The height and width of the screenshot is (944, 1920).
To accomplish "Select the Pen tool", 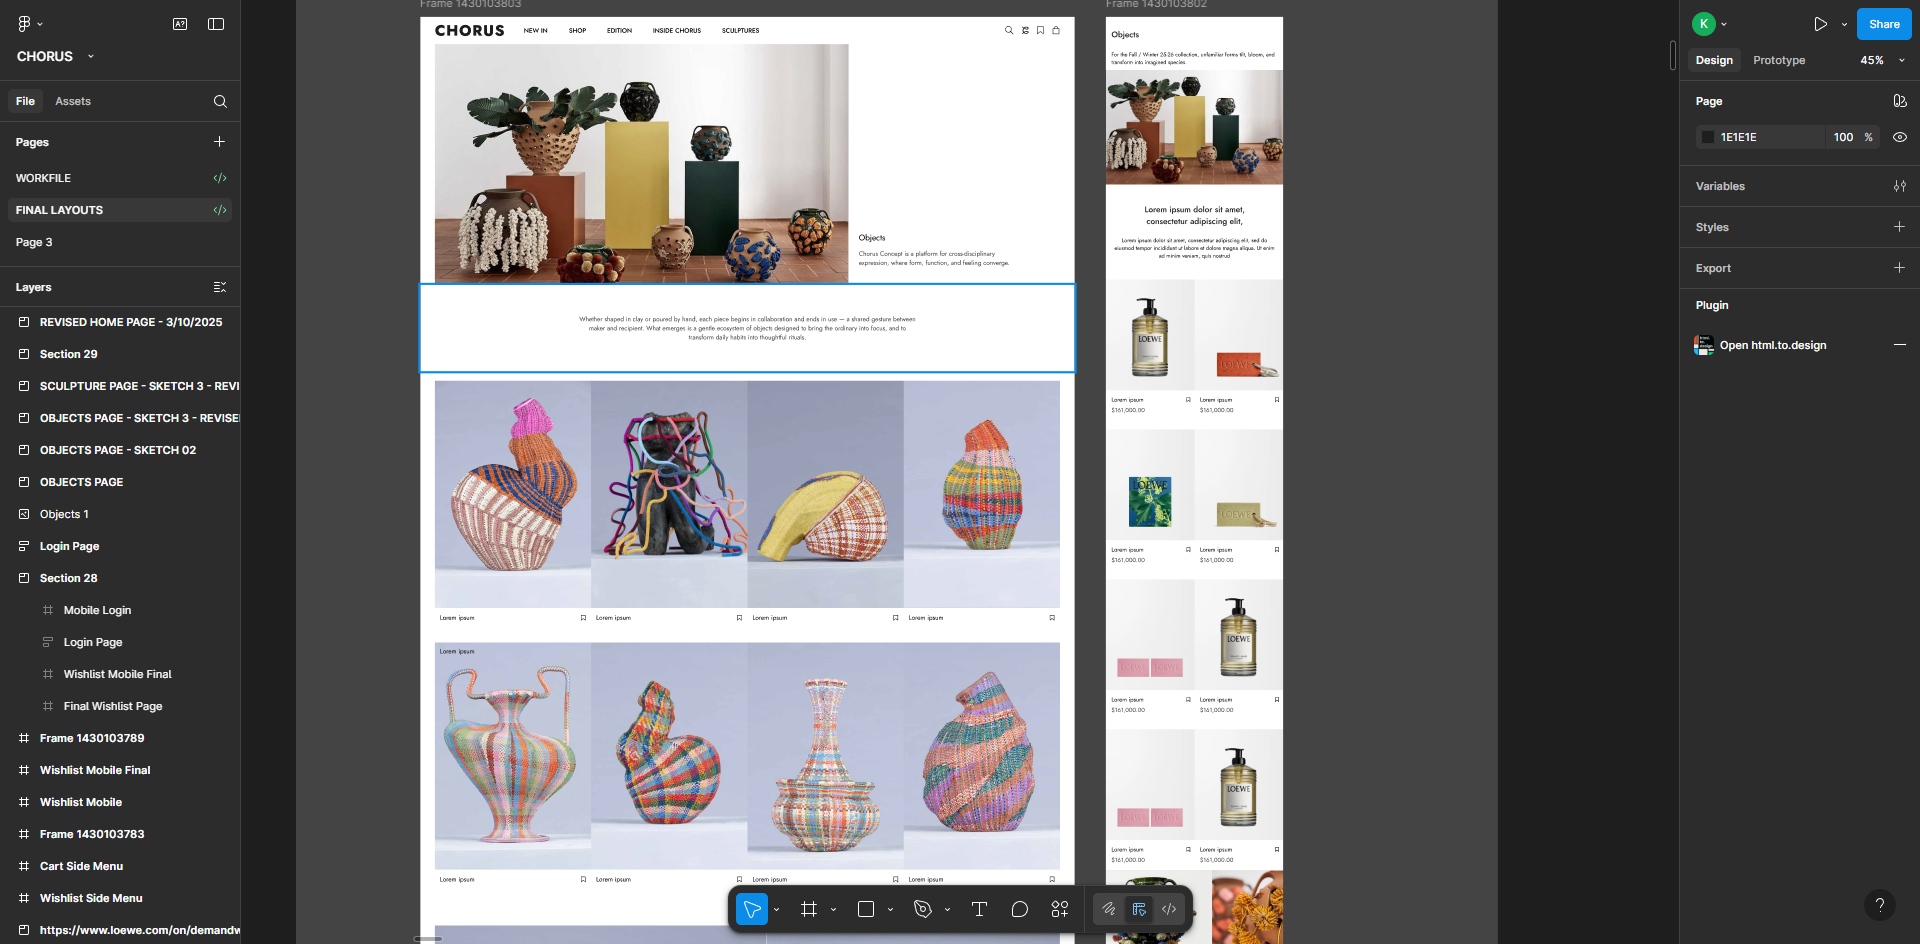I will point(923,909).
